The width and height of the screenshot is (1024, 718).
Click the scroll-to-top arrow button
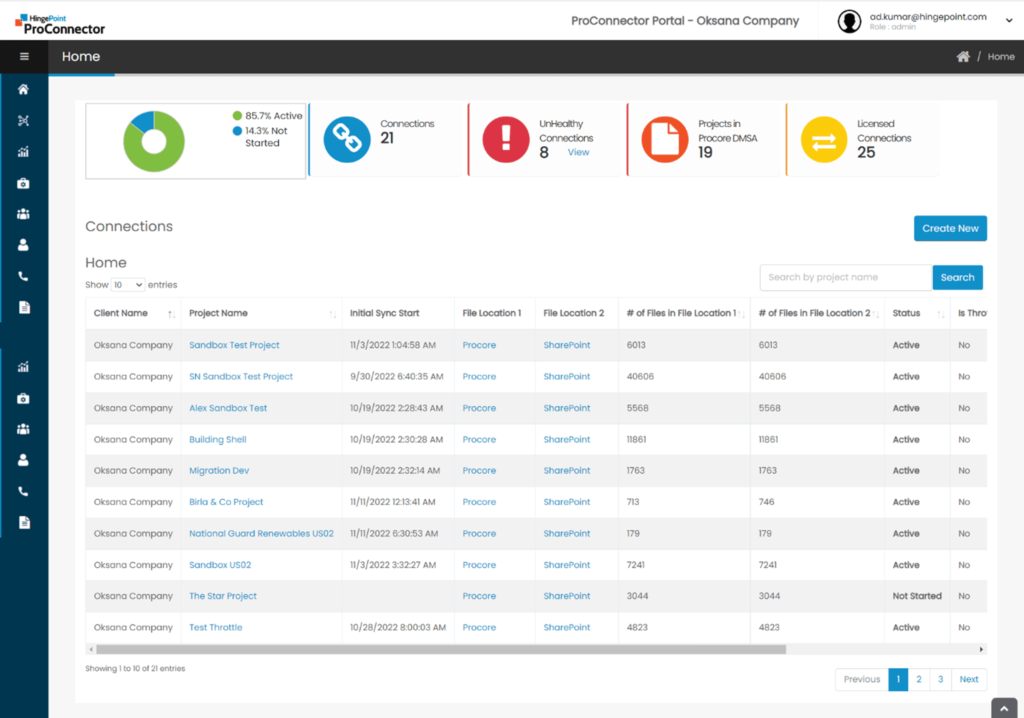point(1004,708)
